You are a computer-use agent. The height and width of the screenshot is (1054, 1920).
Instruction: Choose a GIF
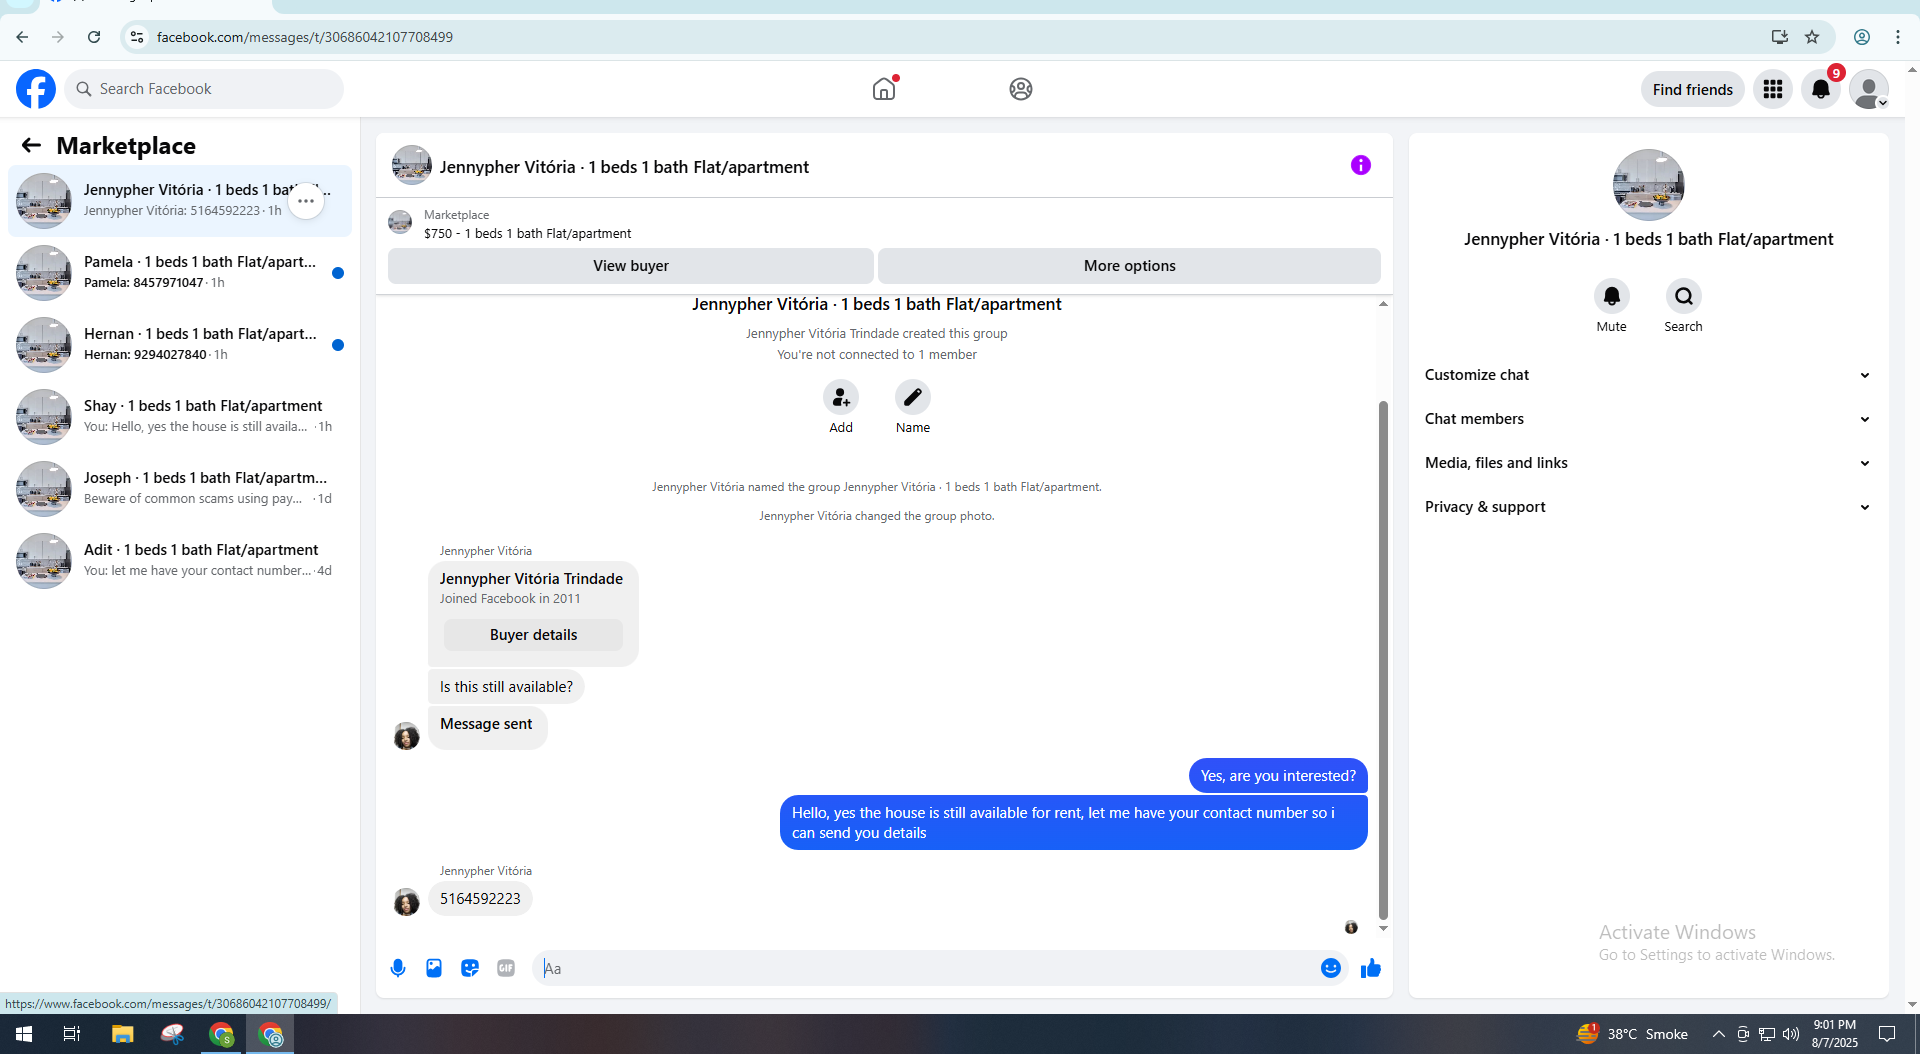point(506,968)
